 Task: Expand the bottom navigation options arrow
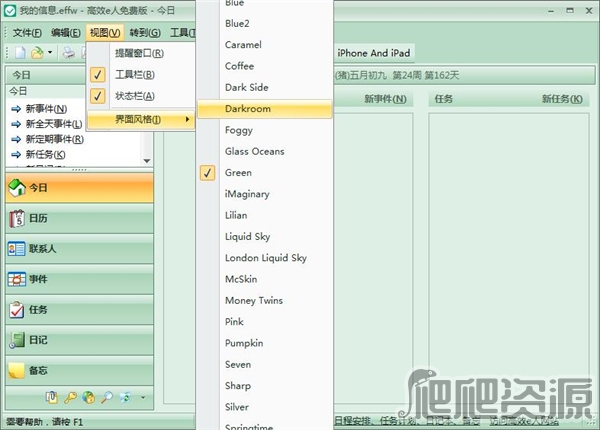point(142,398)
